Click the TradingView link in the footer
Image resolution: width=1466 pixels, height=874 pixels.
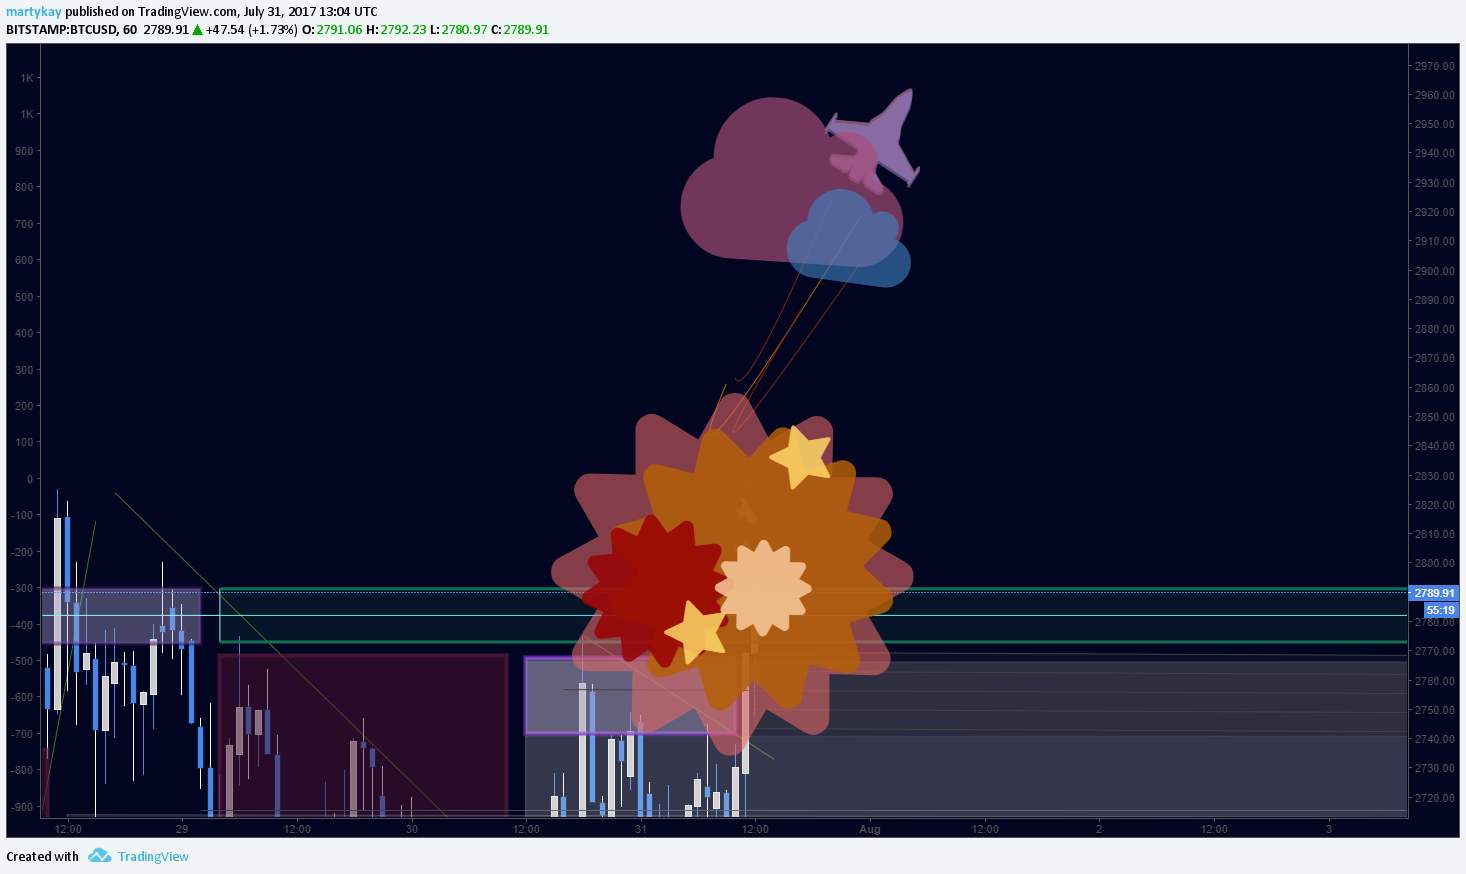coord(153,856)
